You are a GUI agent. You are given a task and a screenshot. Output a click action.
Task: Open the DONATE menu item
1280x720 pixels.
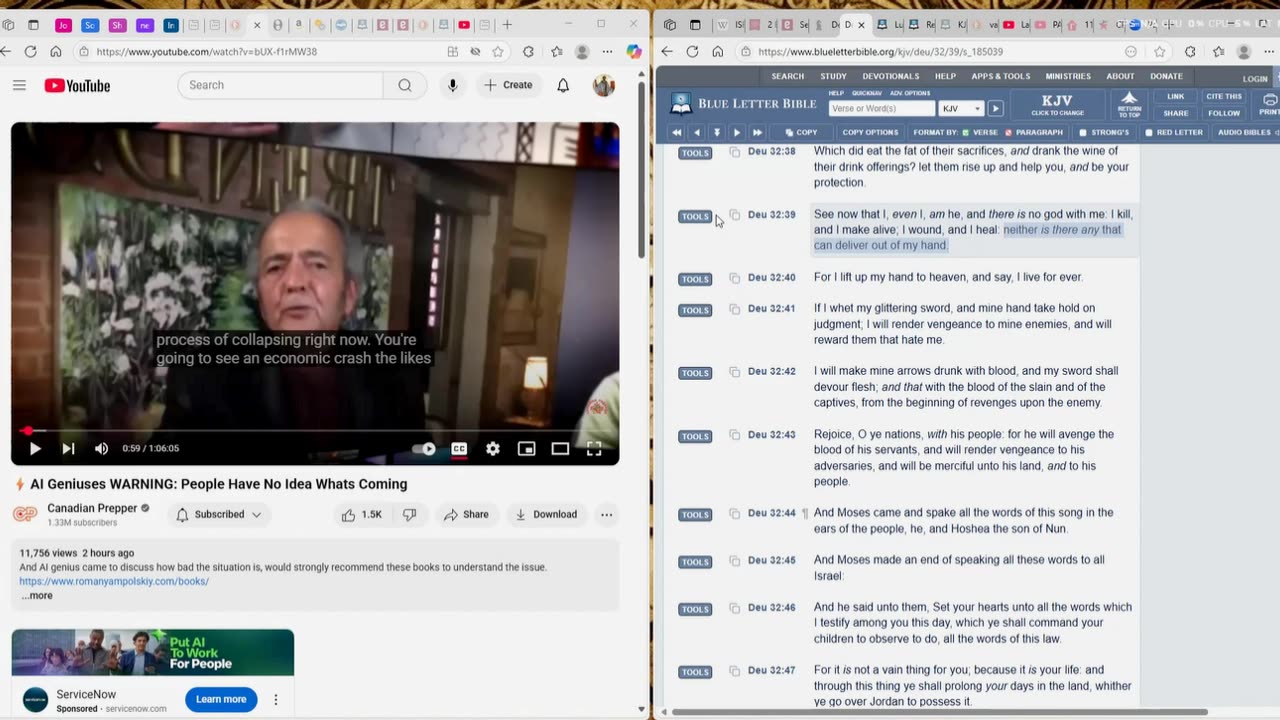pyautogui.click(x=1166, y=77)
